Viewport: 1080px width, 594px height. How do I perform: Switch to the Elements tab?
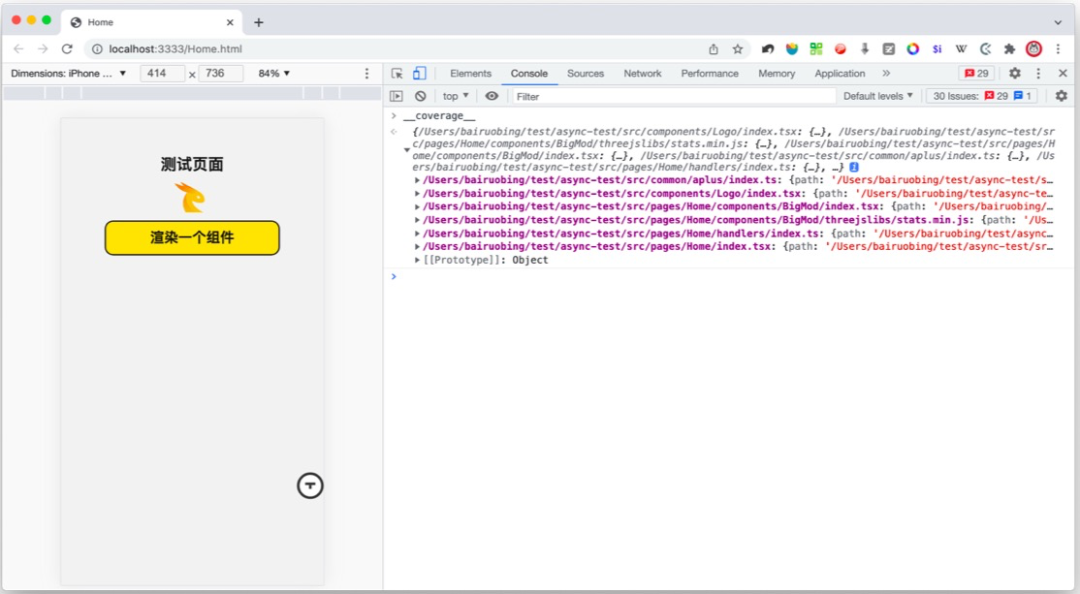point(470,73)
